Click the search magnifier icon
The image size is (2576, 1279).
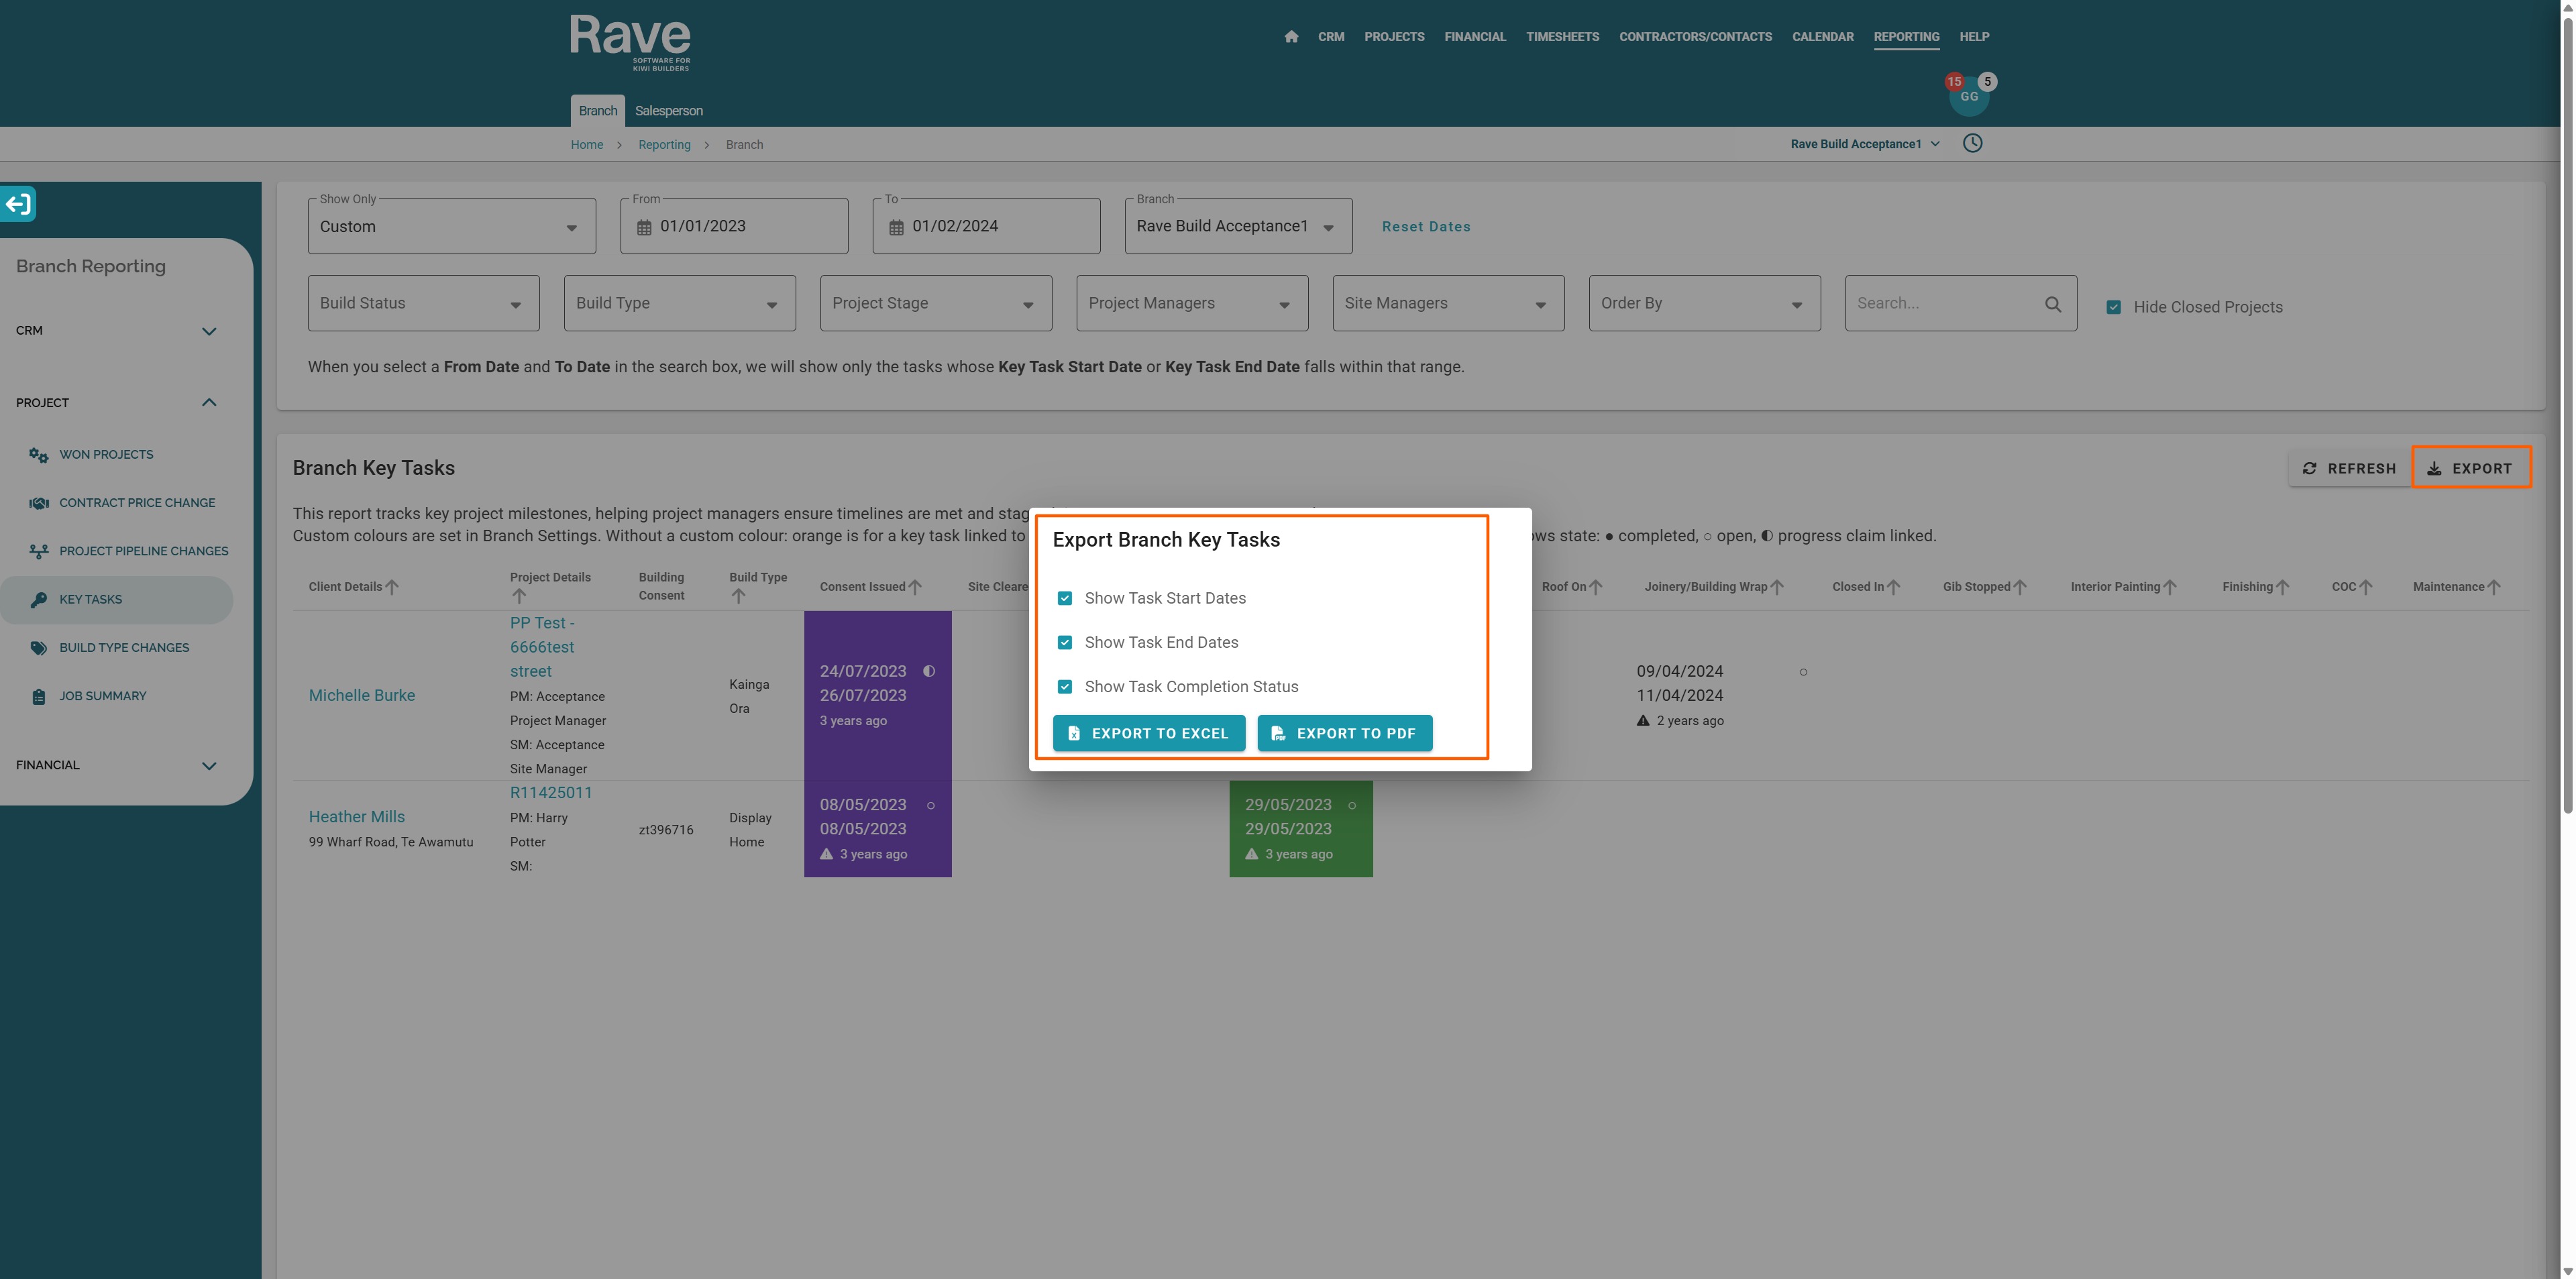(x=2052, y=304)
